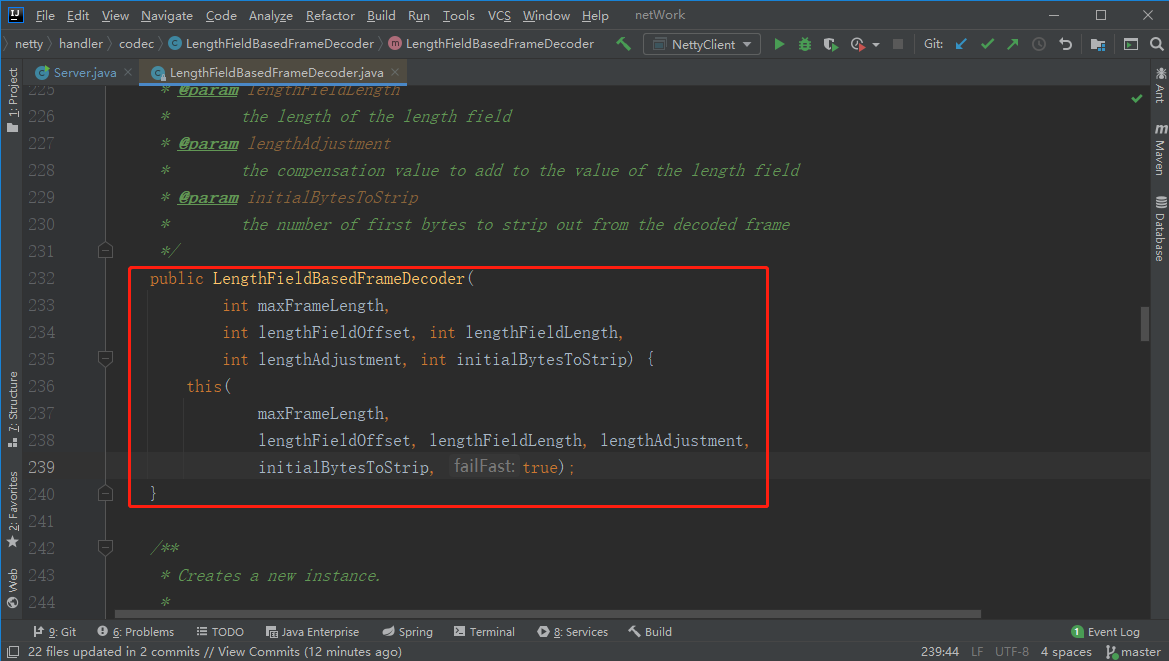Click the vertical editor scrollbar thumb

(1145, 323)
